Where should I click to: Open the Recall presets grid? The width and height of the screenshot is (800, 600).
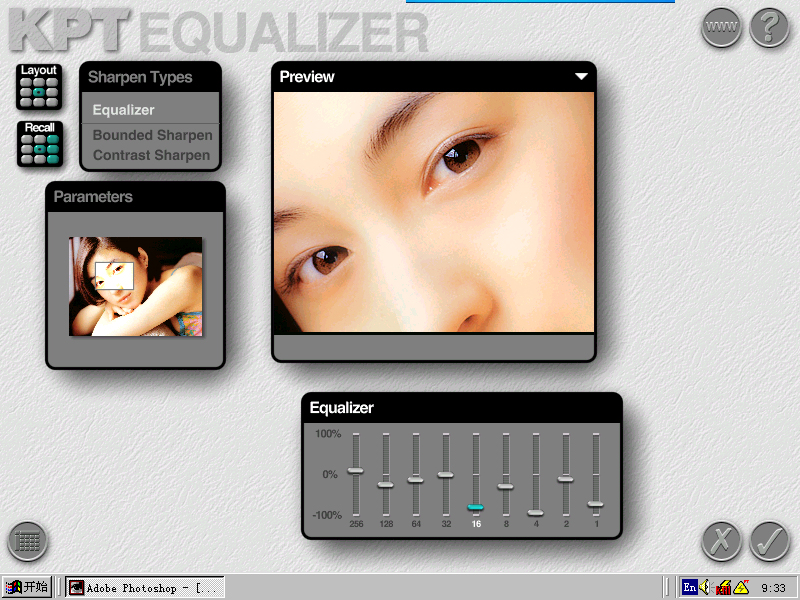click(39, 144)
